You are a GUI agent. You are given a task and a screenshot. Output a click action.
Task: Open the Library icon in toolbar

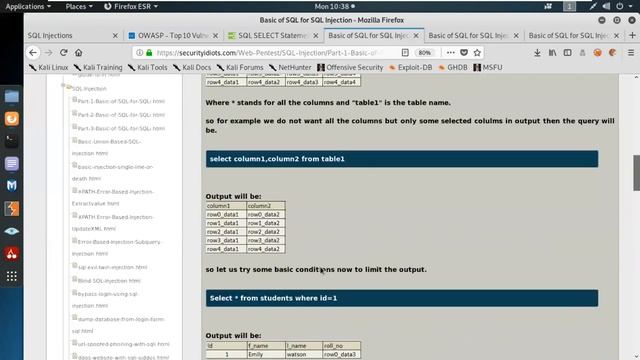click(552, 53)
